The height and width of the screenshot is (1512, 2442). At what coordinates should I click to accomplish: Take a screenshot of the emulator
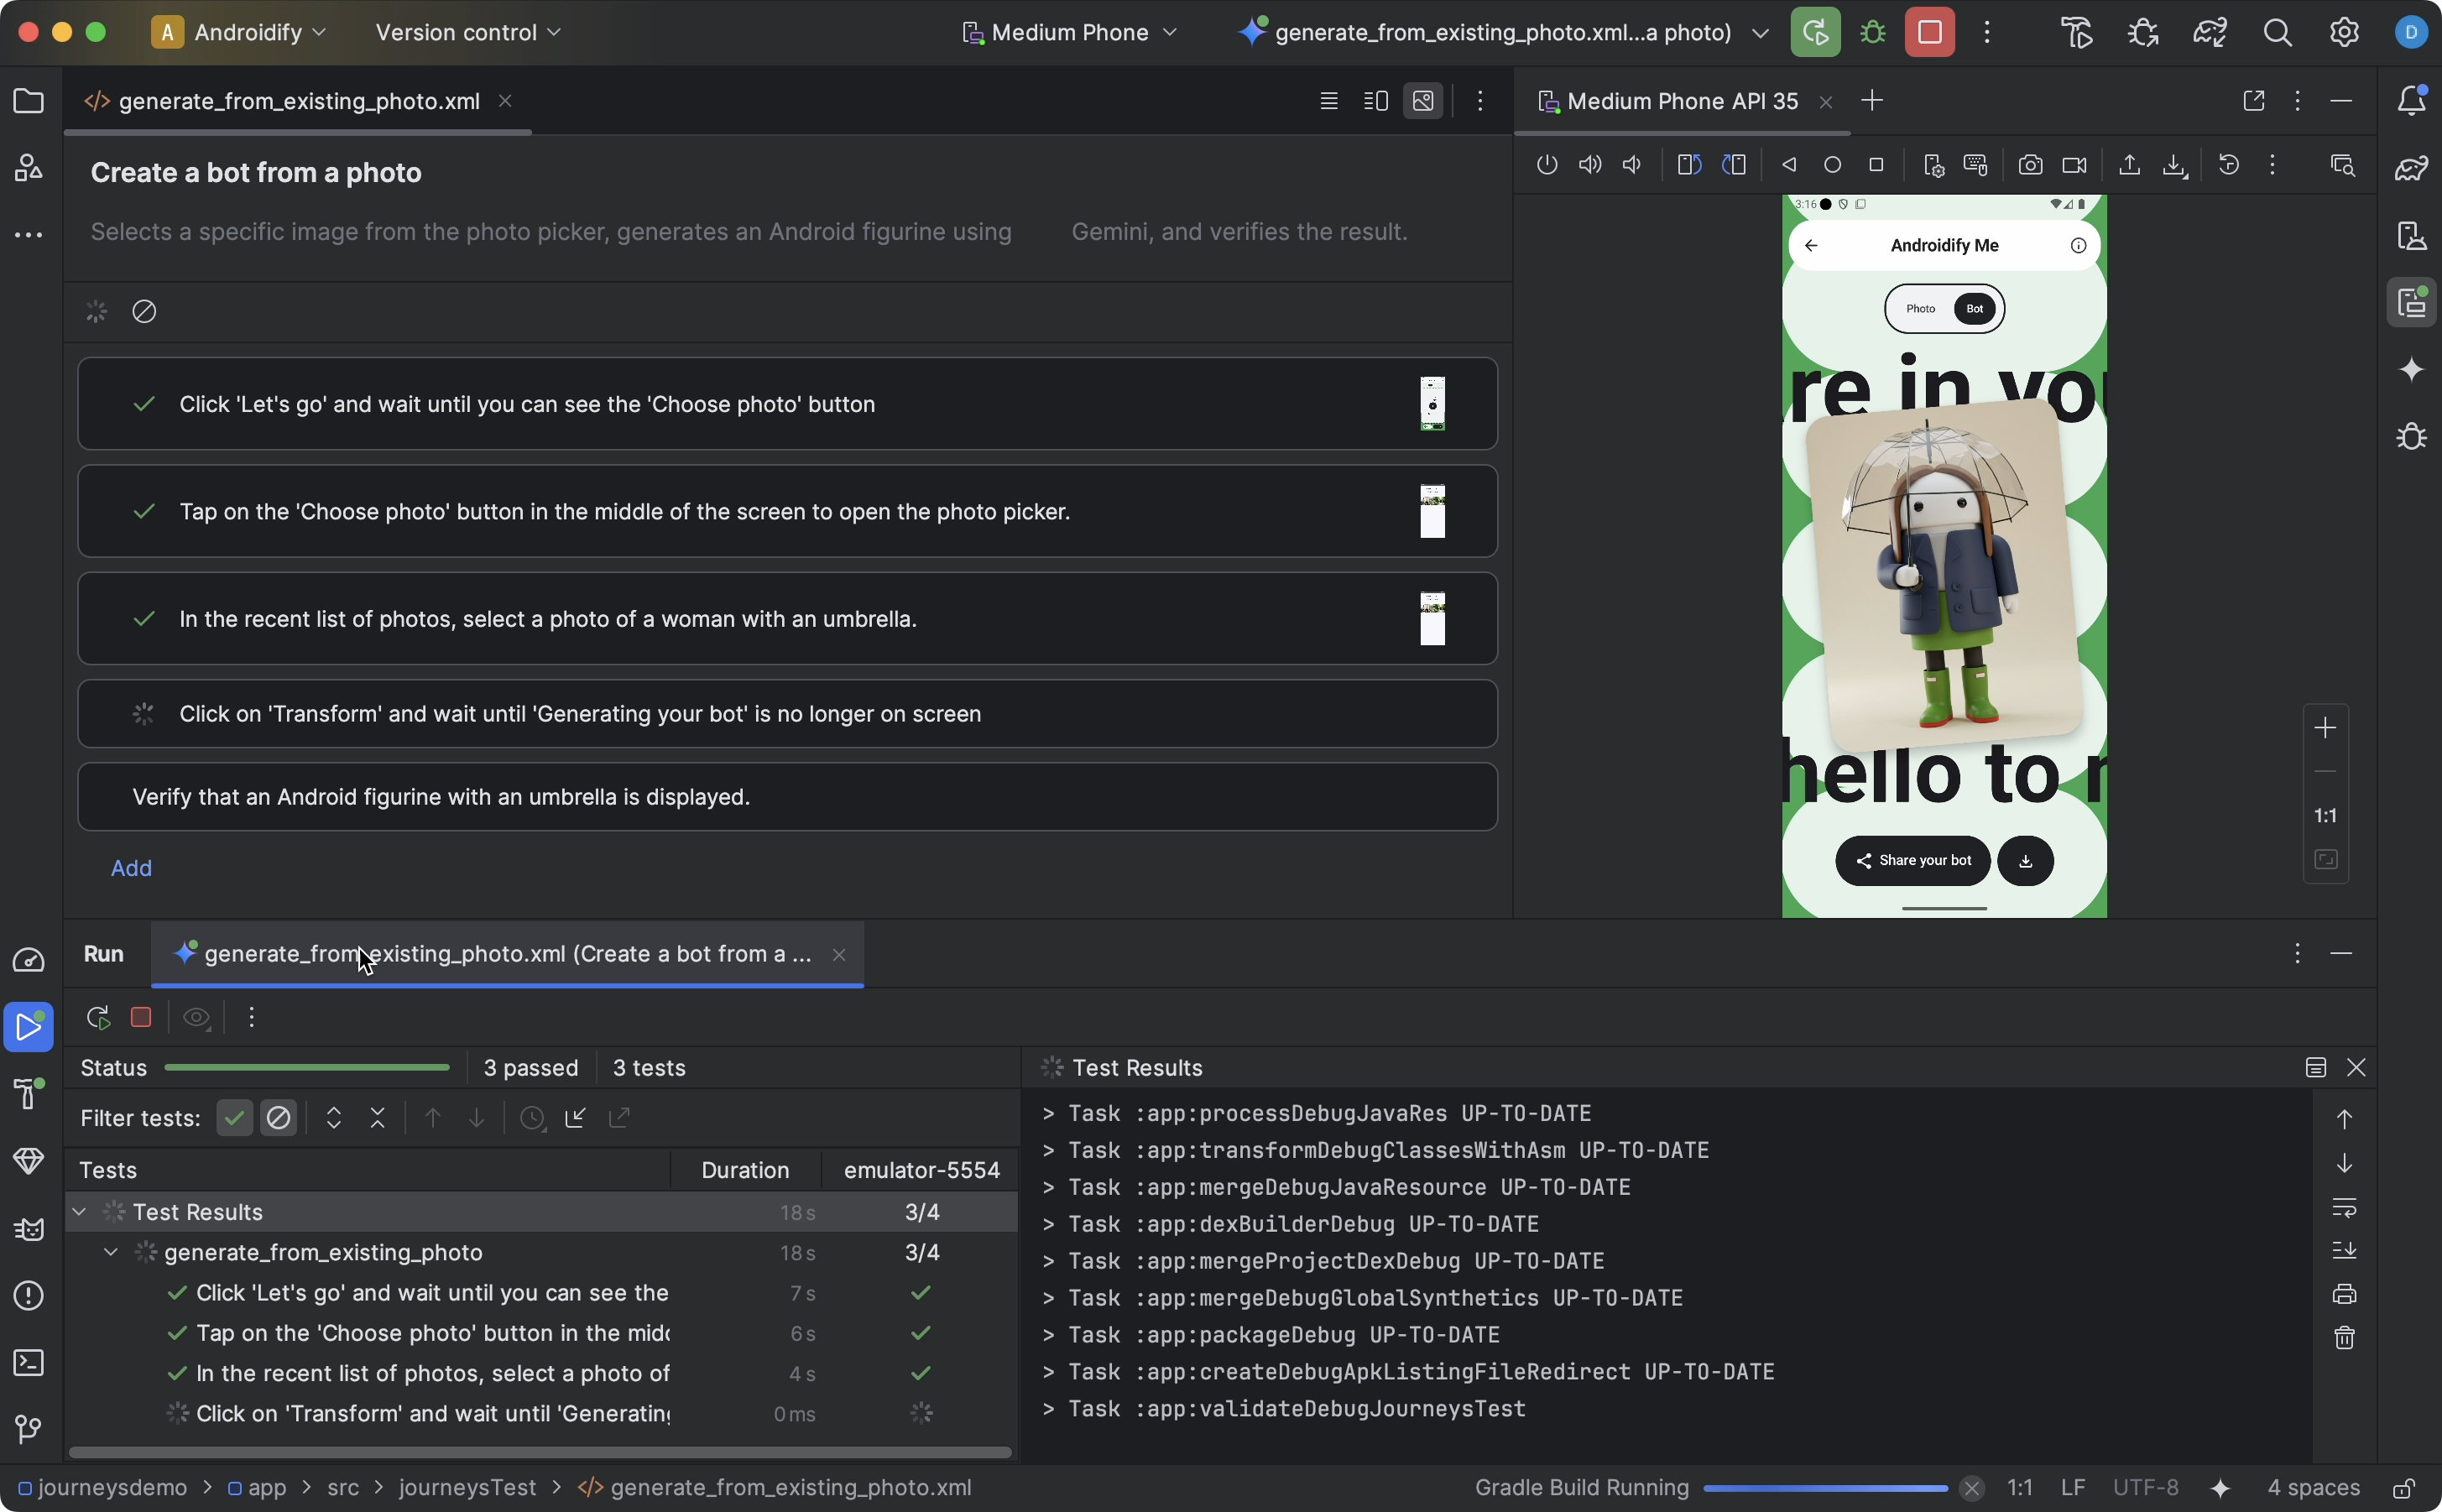[2030, 165]
